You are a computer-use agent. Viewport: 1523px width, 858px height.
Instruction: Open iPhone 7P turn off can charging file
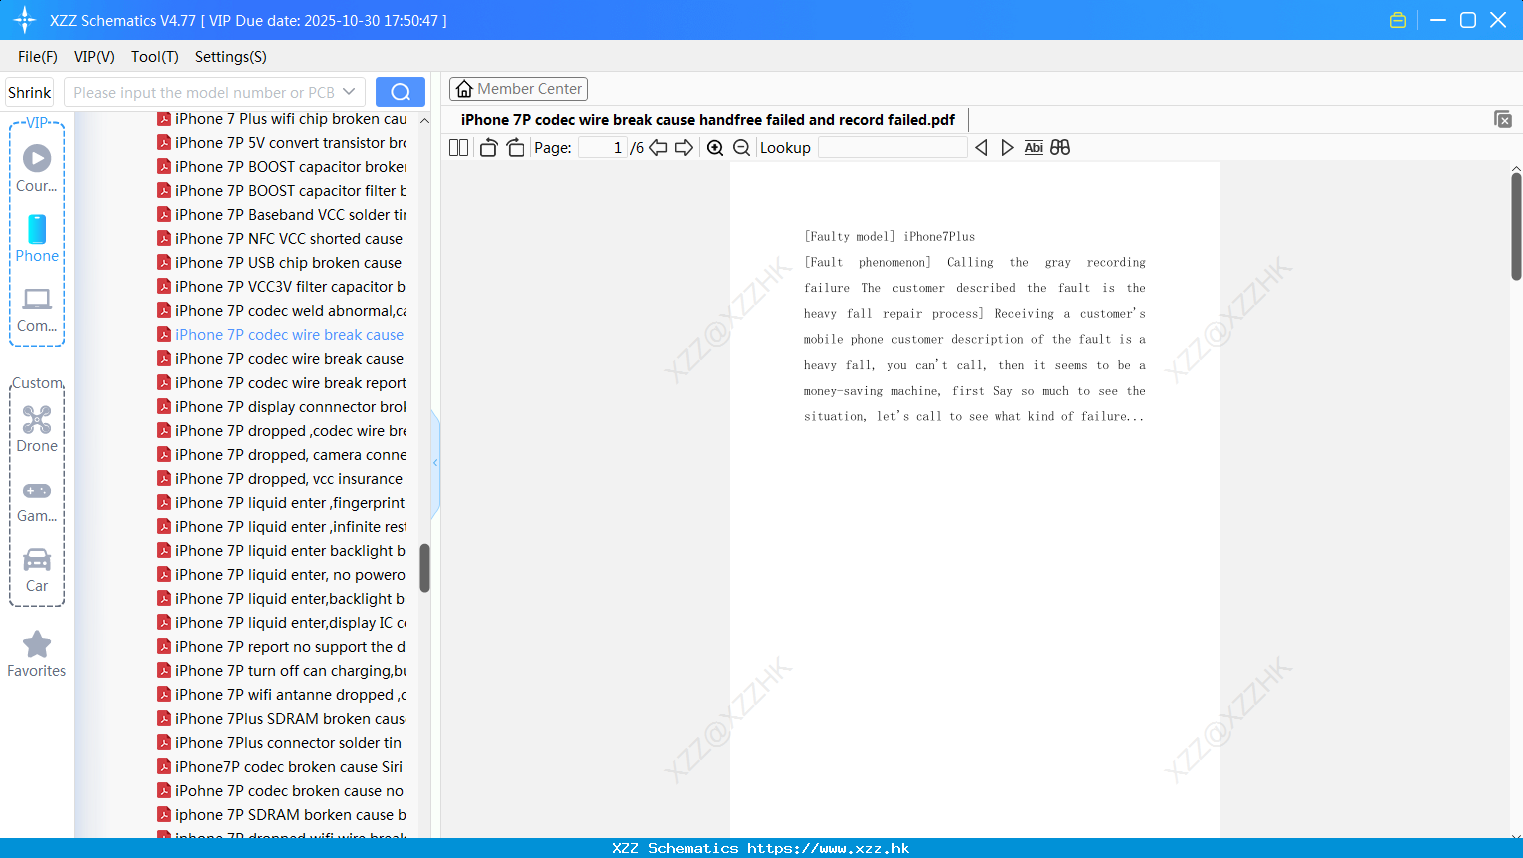pyautogui.click(x=282, y=671)
